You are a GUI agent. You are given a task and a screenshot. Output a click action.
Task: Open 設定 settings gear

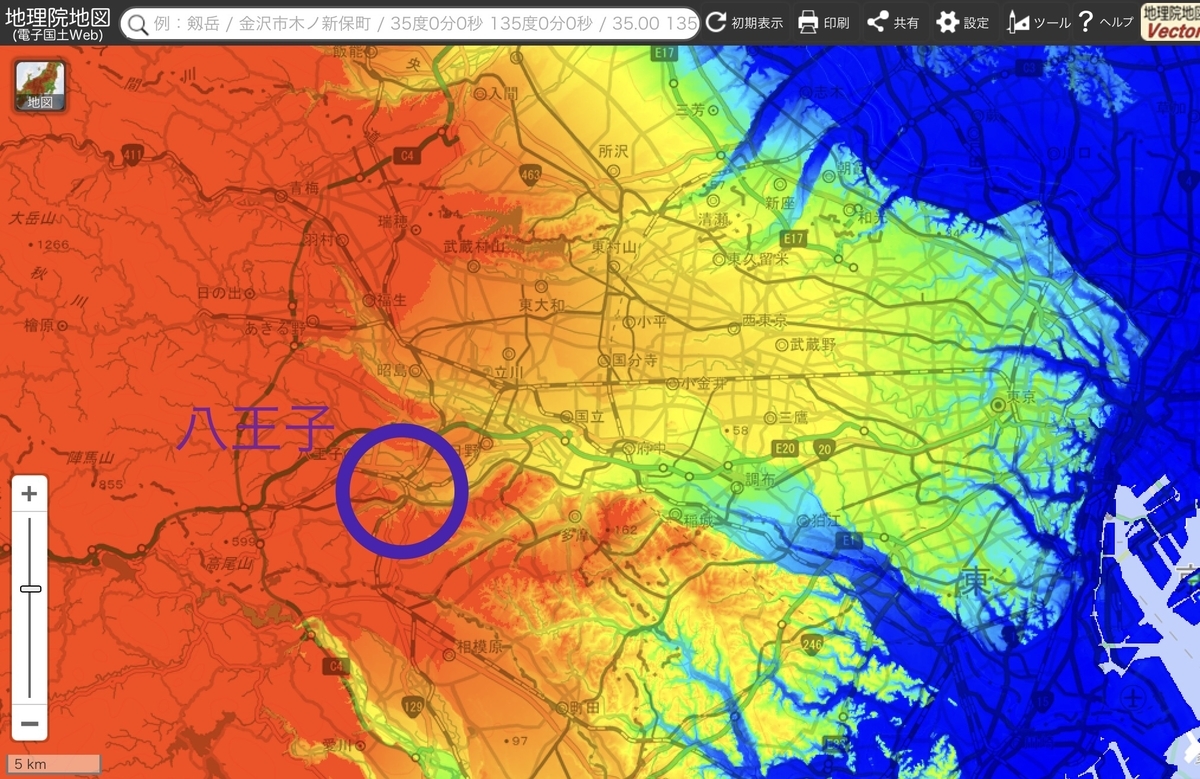click(963, 22)
